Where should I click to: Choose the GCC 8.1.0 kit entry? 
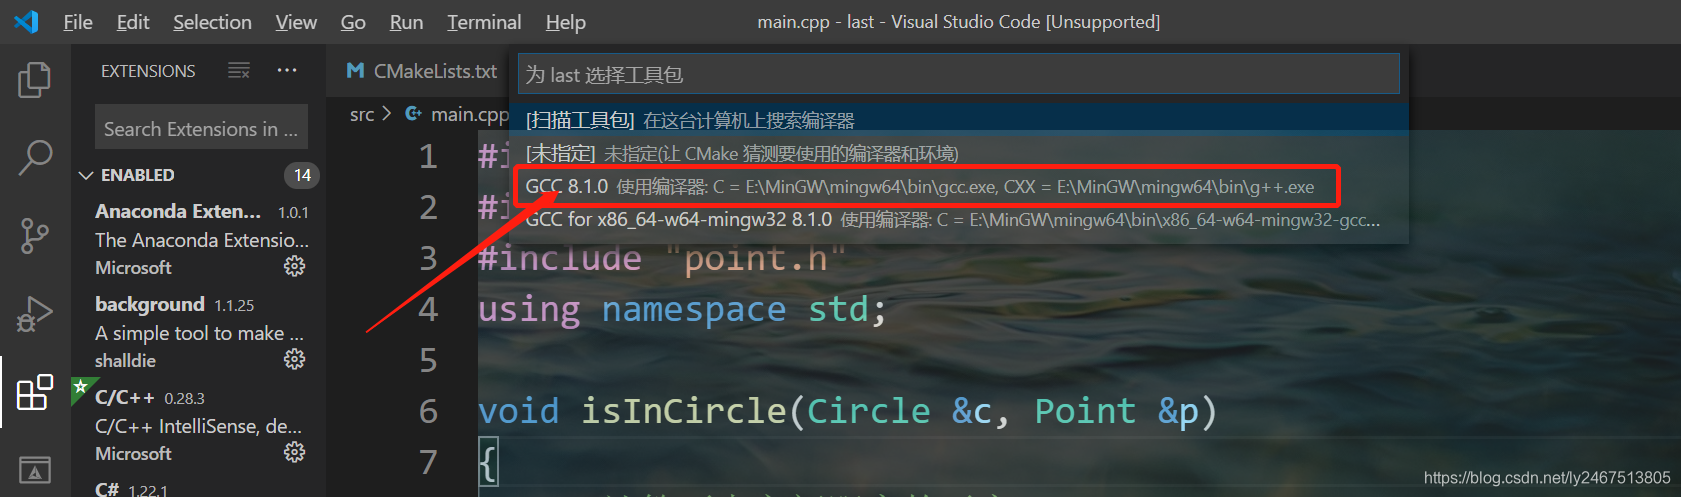(x=959, y=186)
